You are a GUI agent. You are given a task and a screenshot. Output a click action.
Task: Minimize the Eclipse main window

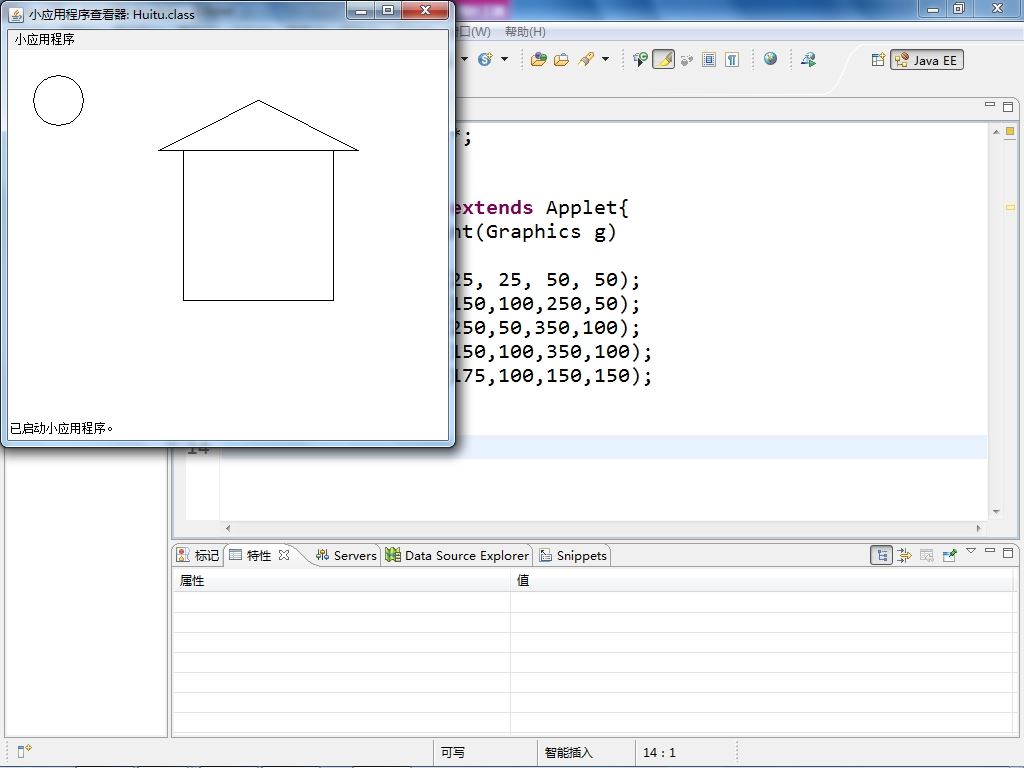pos(933,9)
